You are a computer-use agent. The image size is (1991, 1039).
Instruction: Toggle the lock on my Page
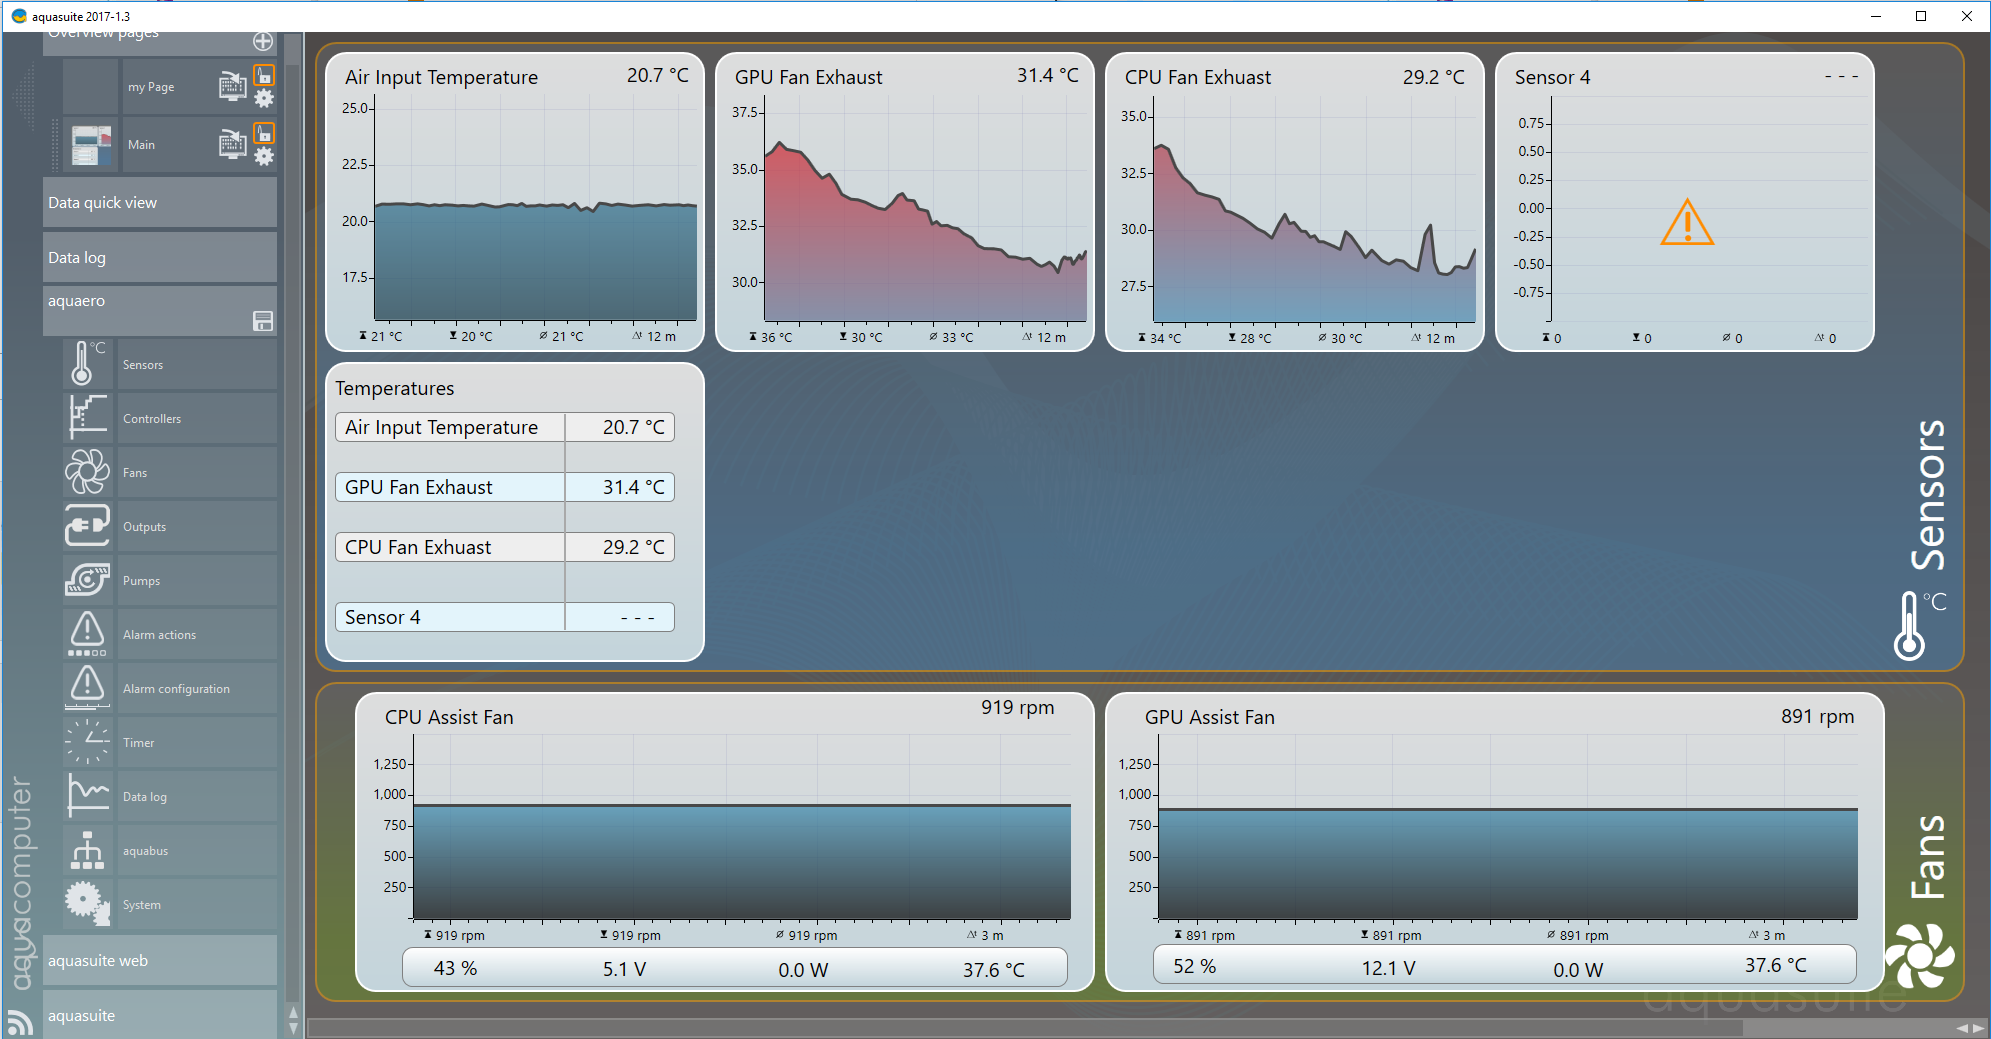(264, 75)
